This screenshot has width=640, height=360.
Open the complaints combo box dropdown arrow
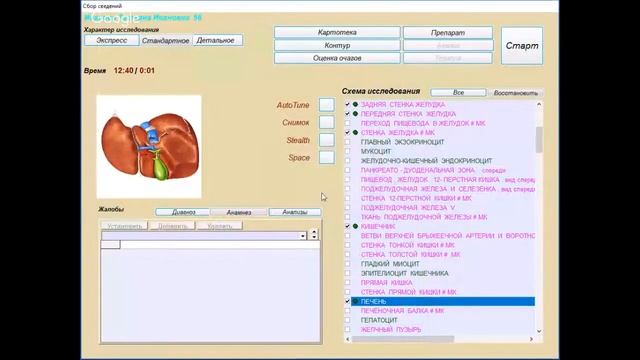tap(302, 236)
